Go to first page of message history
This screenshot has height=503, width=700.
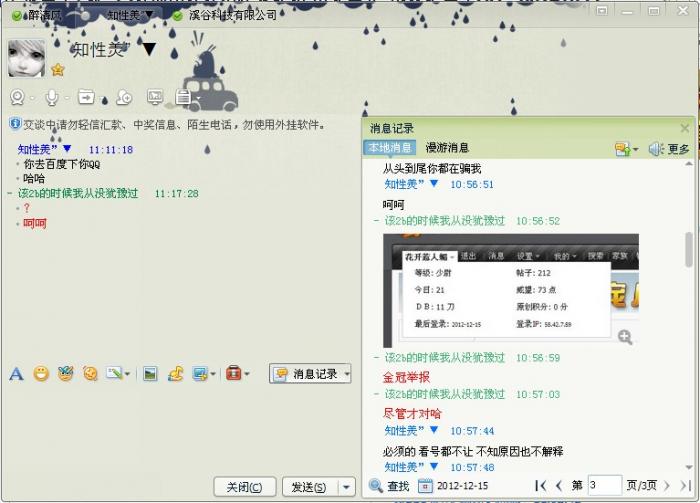pyautogui.click(x=541, y=486)
